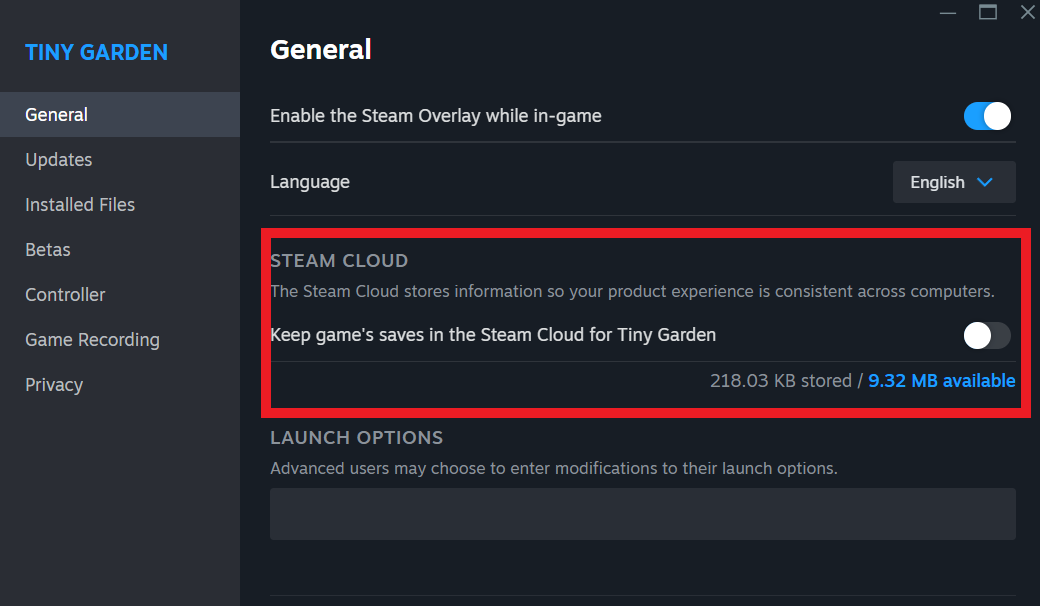Click the 9.32 MB available link

(x=941, y=381)
